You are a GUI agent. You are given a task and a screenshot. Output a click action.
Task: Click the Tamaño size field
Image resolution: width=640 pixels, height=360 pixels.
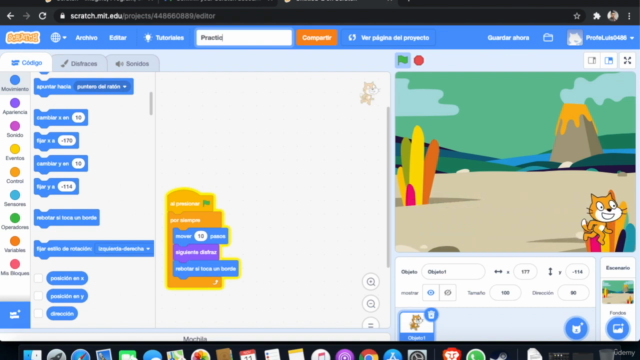[505, 293]
